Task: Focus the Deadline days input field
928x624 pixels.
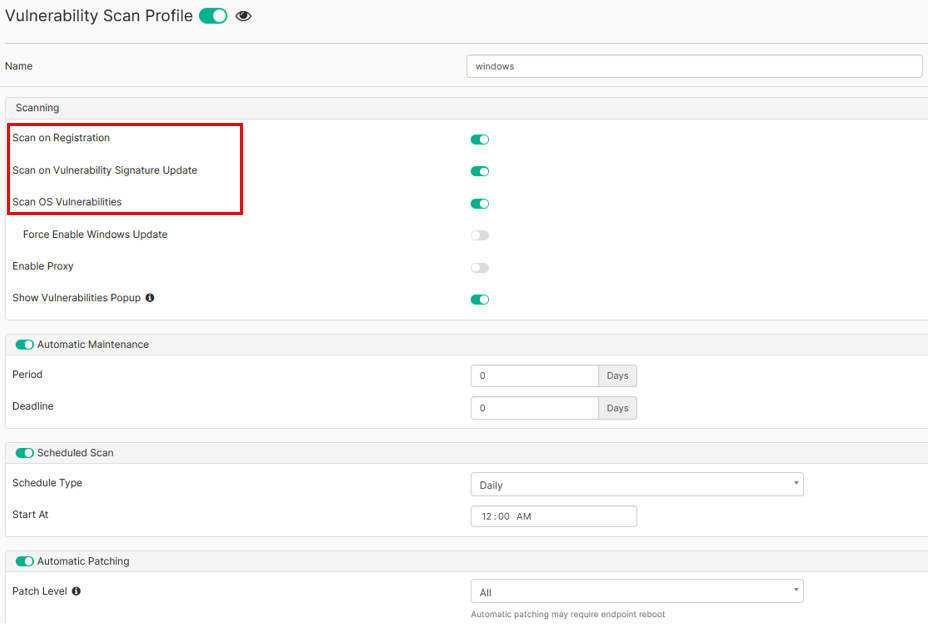Action: [x=534, y=408]
